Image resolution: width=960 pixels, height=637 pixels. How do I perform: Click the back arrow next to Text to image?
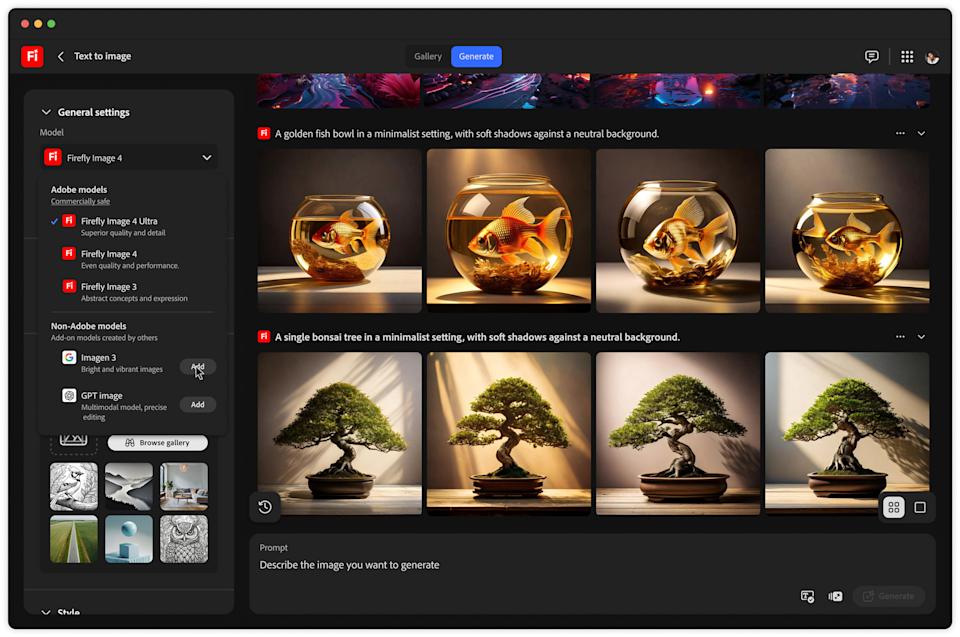(x=59, y=56)
